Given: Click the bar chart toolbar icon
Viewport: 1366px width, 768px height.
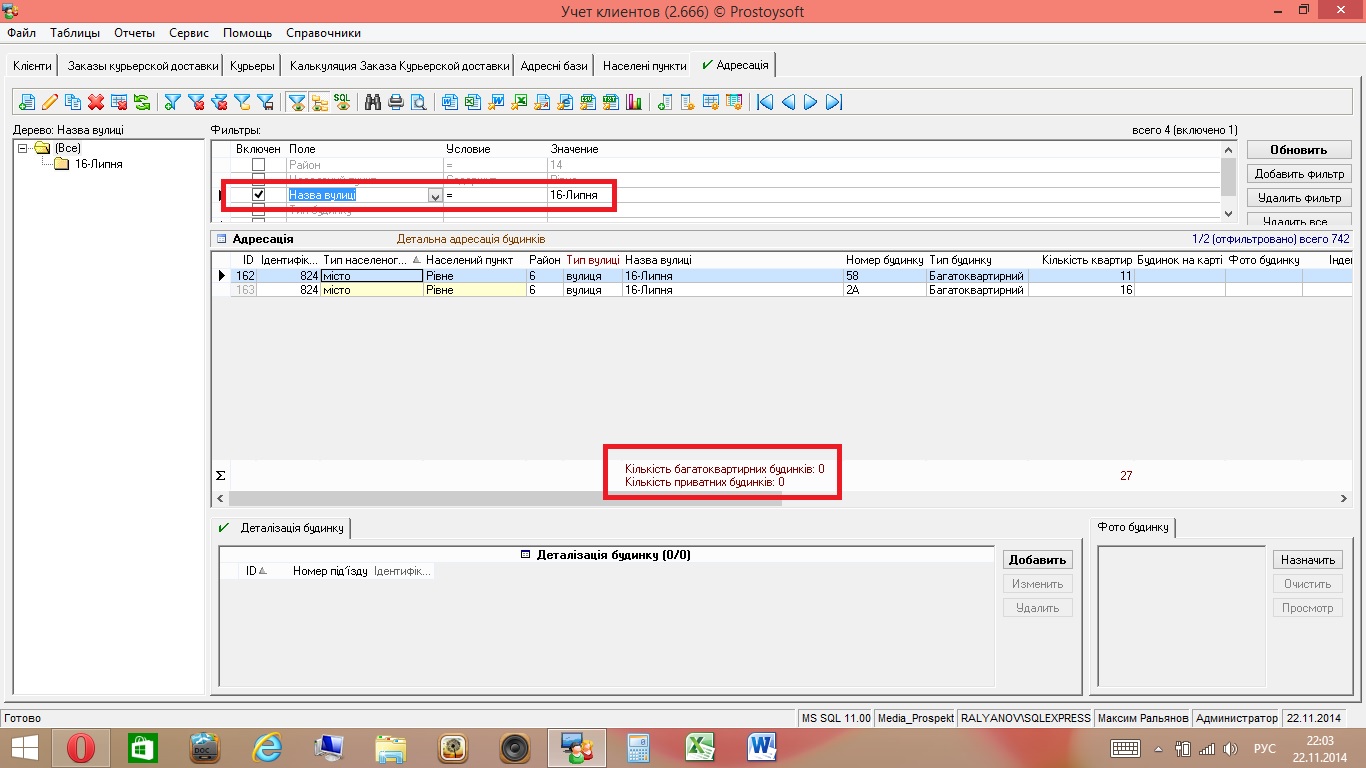Looking at the screenshot, I should (633, 102).
